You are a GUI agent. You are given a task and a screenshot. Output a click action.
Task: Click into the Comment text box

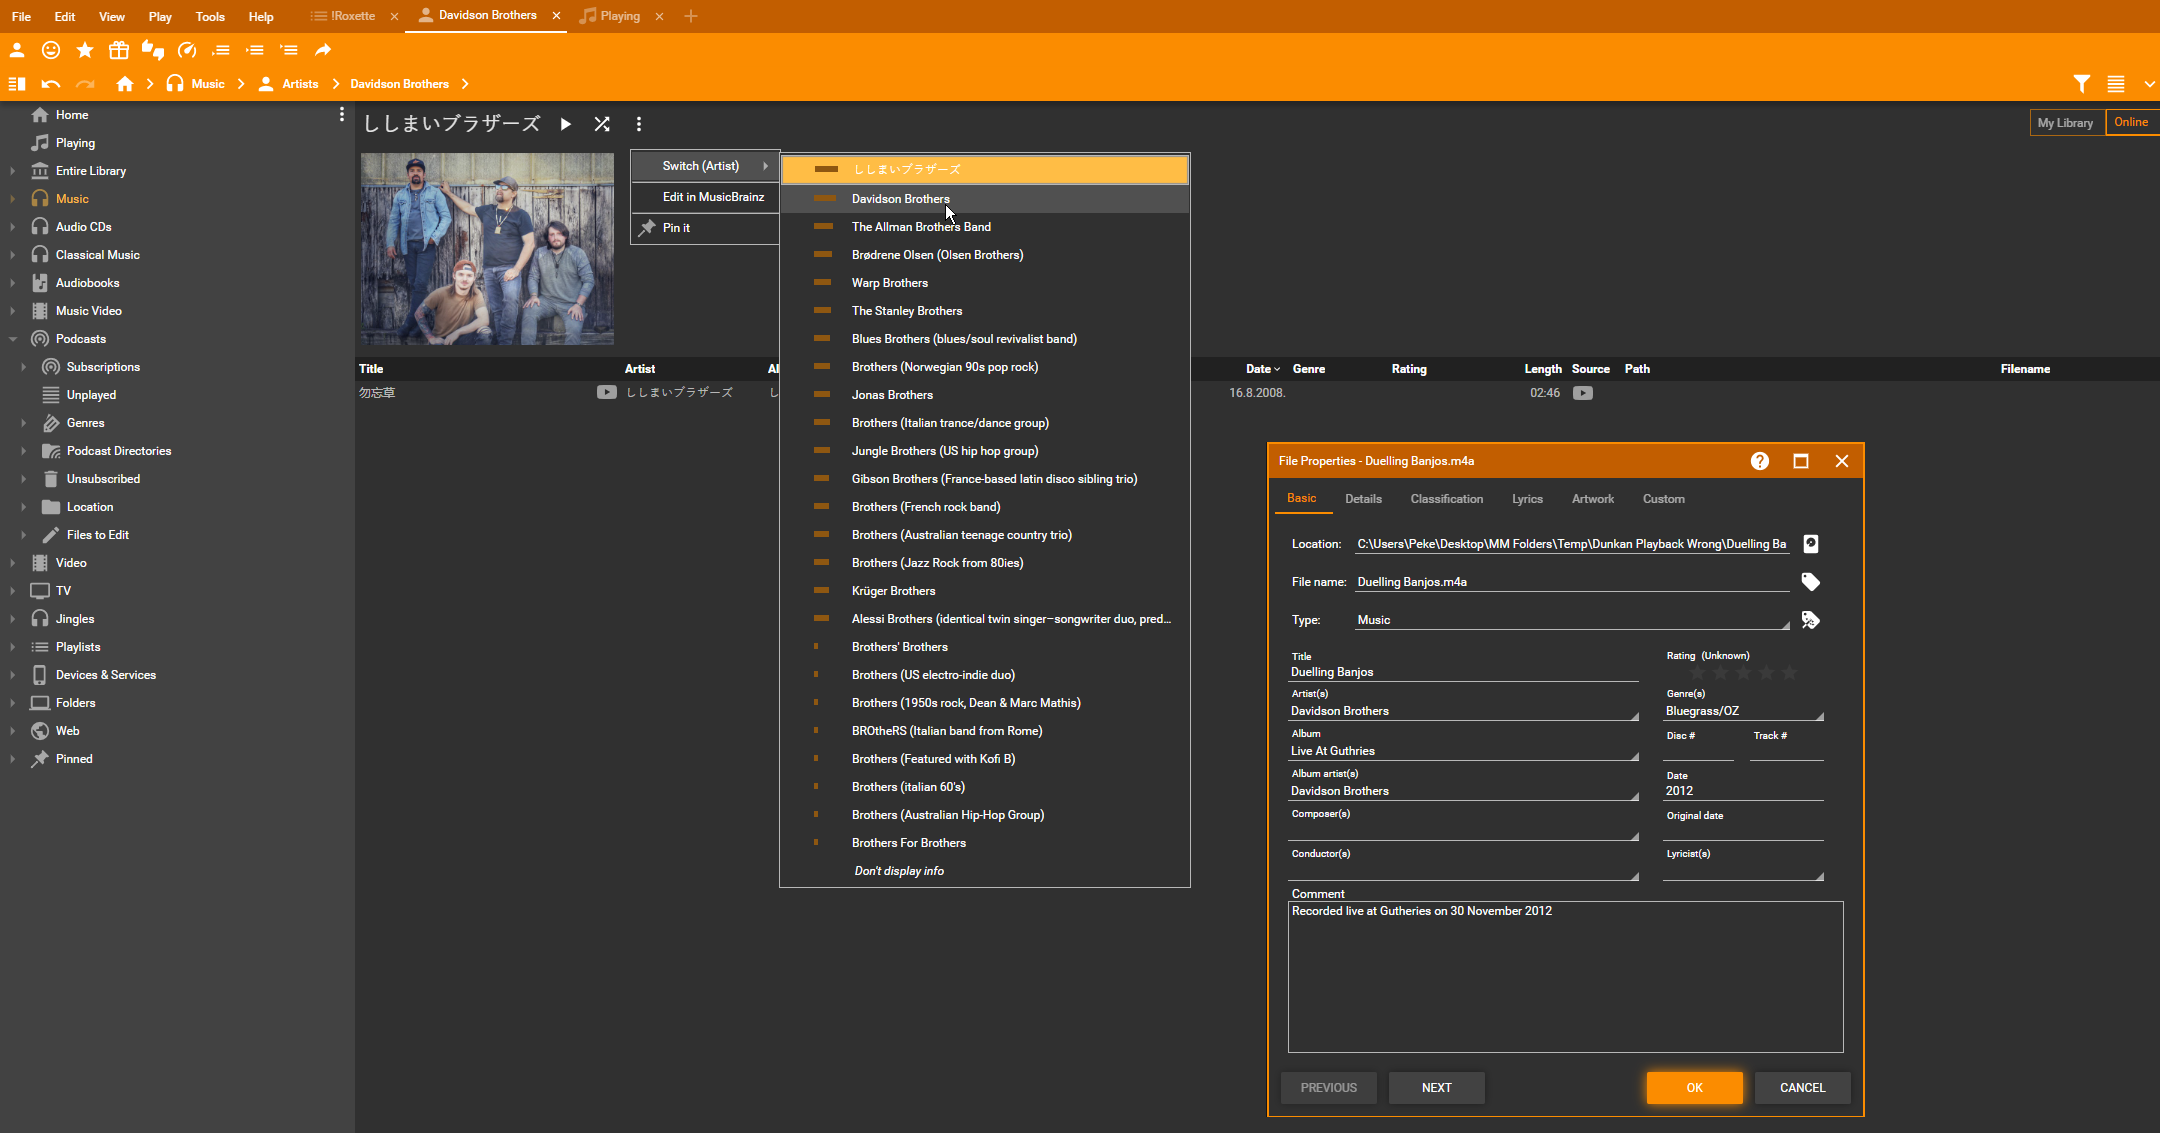(1565, 976)
